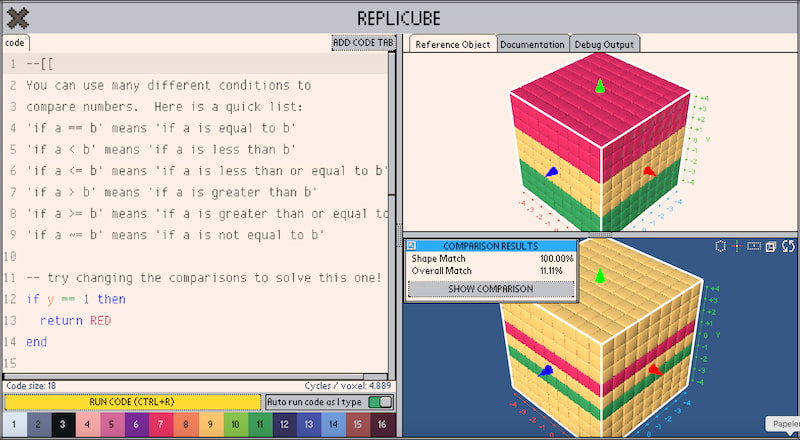Image resolution: width=800 pixels, height=440 pixels.
Task: Select dark green color swatch 11
Action: point(260,425)
